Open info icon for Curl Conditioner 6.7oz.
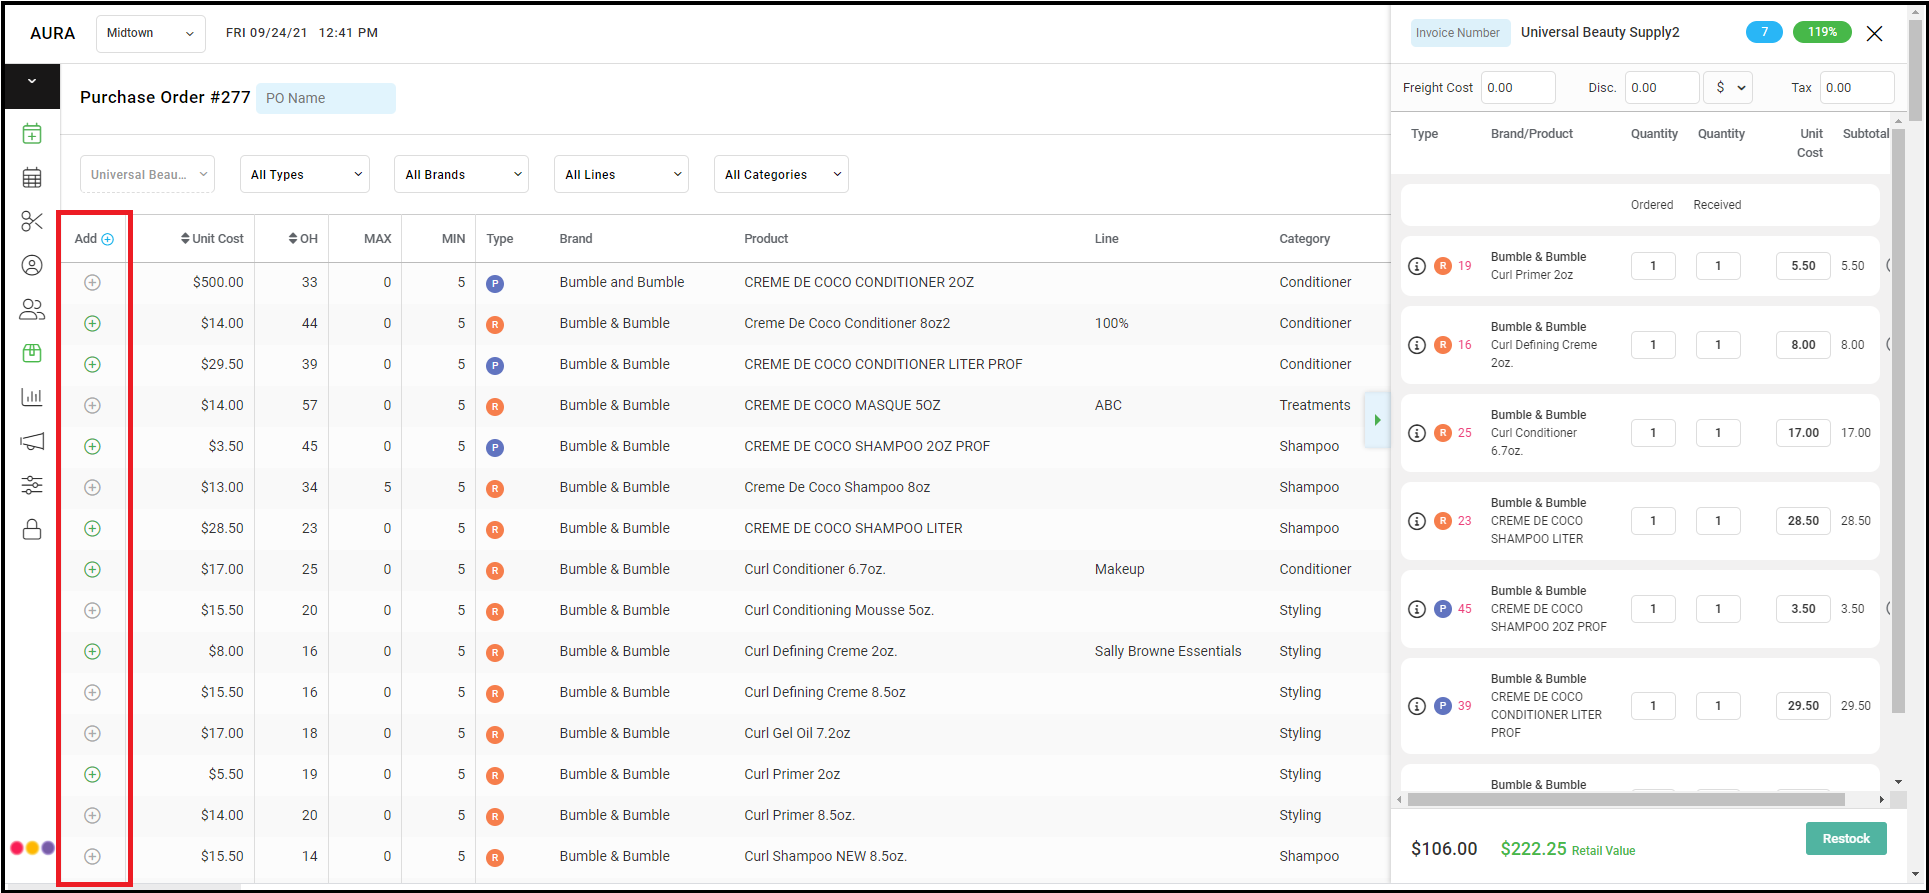 tap(1417, 433)
